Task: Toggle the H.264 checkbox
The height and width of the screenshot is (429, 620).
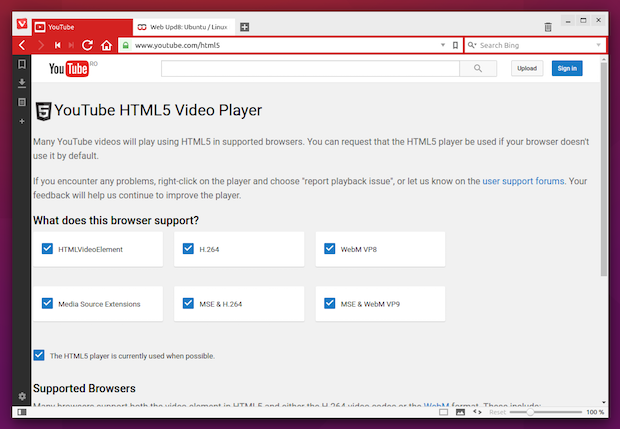Action: click(188, 249)
